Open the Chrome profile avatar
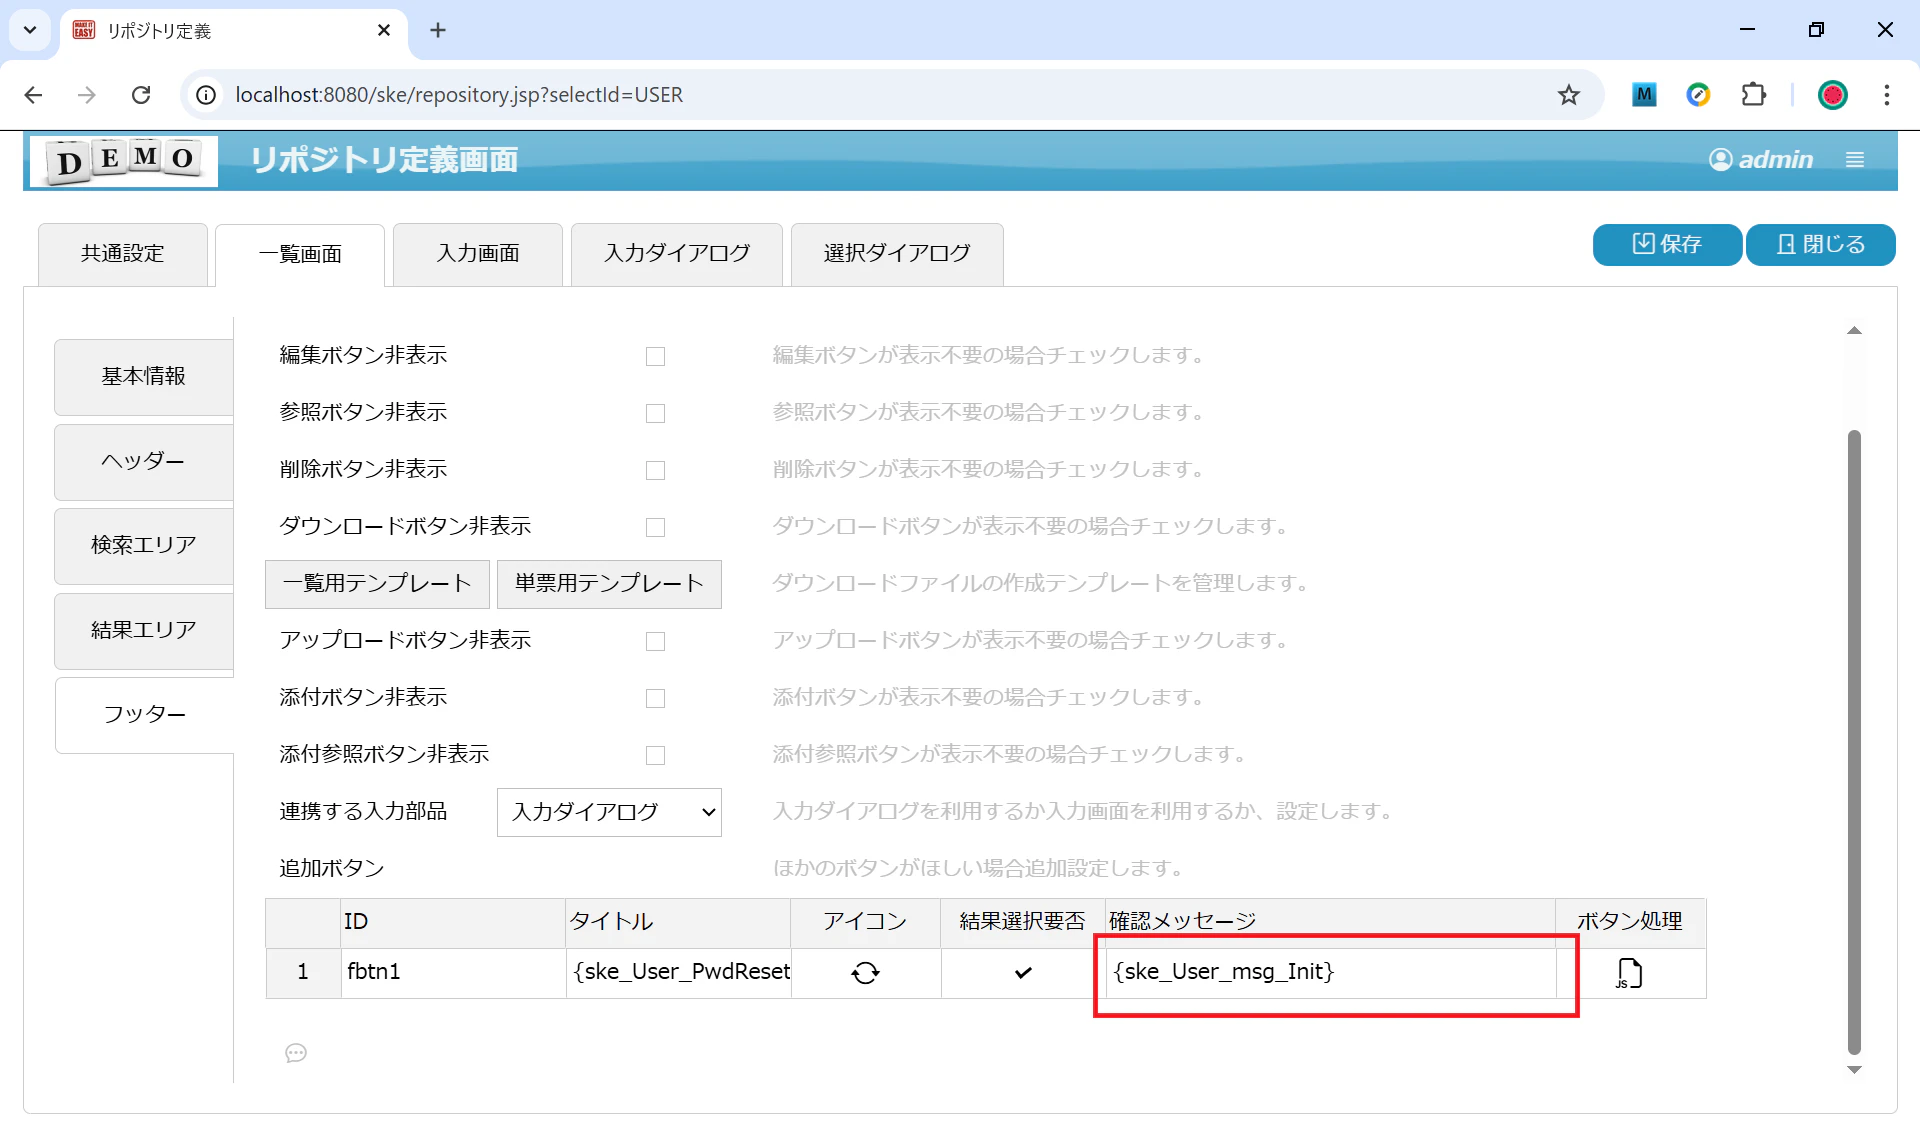The width and height of the screenshot is (1920, 1140). tap(1832, 95)
